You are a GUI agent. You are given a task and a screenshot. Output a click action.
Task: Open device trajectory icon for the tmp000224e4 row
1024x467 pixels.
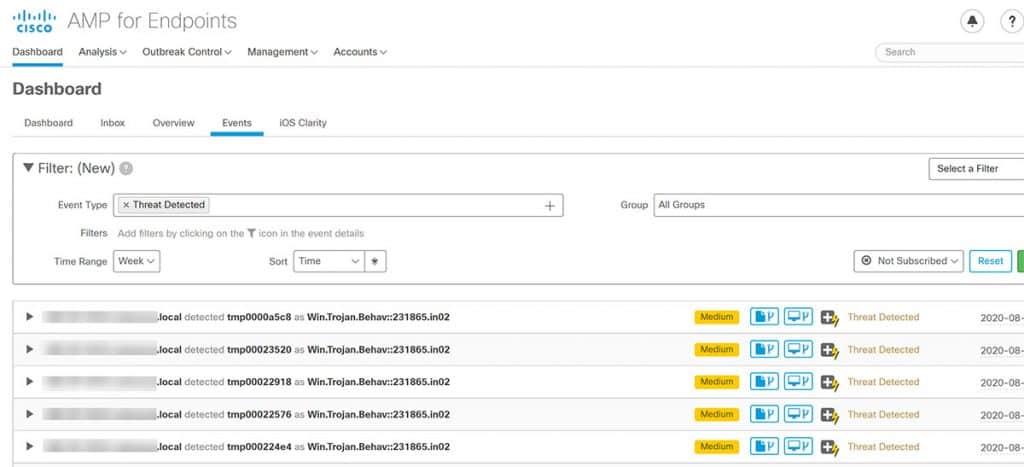point(798,447)
